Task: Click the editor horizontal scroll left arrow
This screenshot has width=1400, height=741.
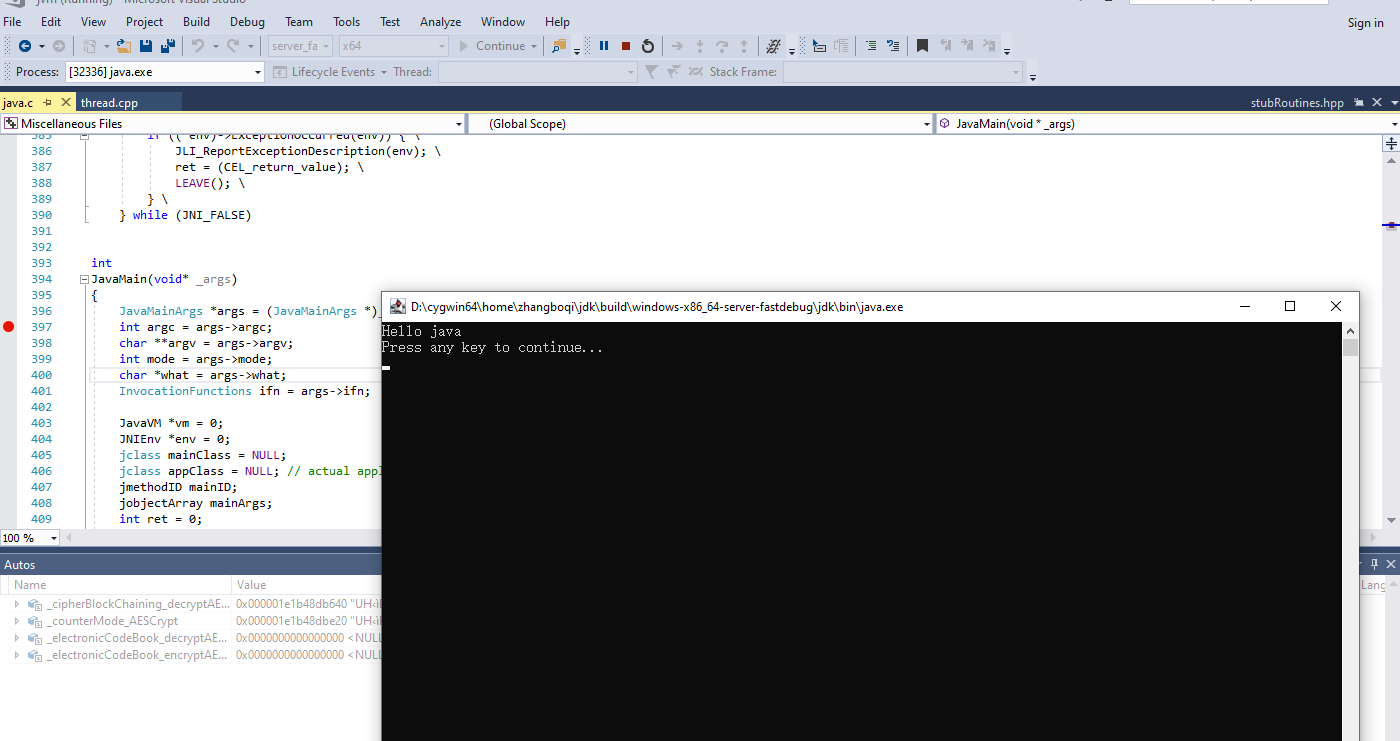Action: click(68, 538)
